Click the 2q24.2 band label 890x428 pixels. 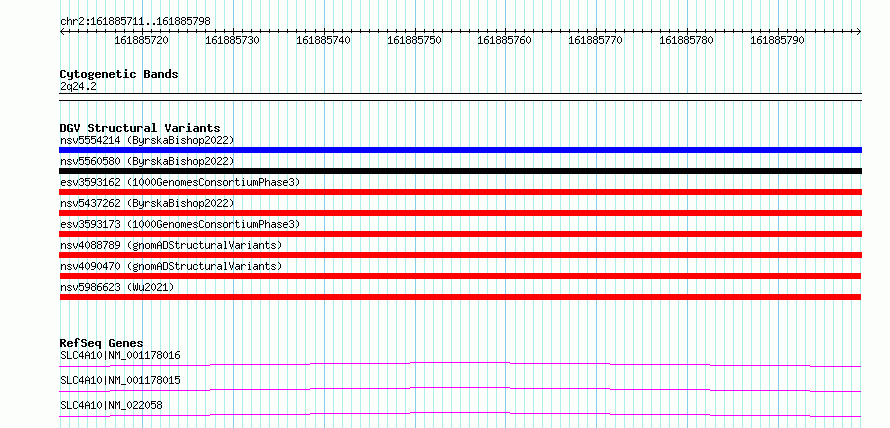pyautogui.click(x=78, y=86)
